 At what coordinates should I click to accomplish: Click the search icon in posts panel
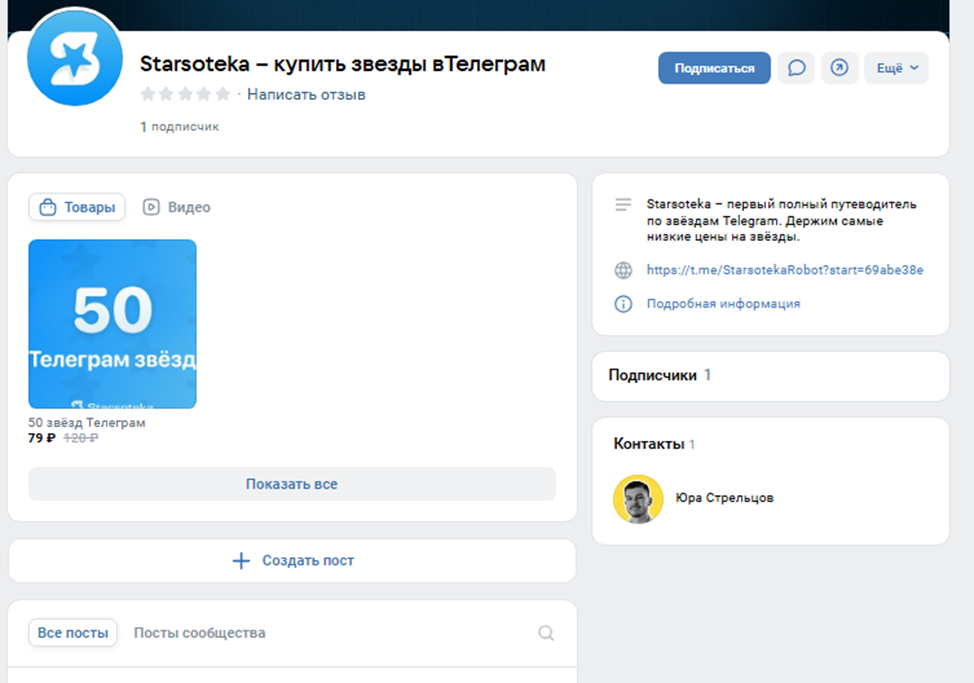[546, 633]
